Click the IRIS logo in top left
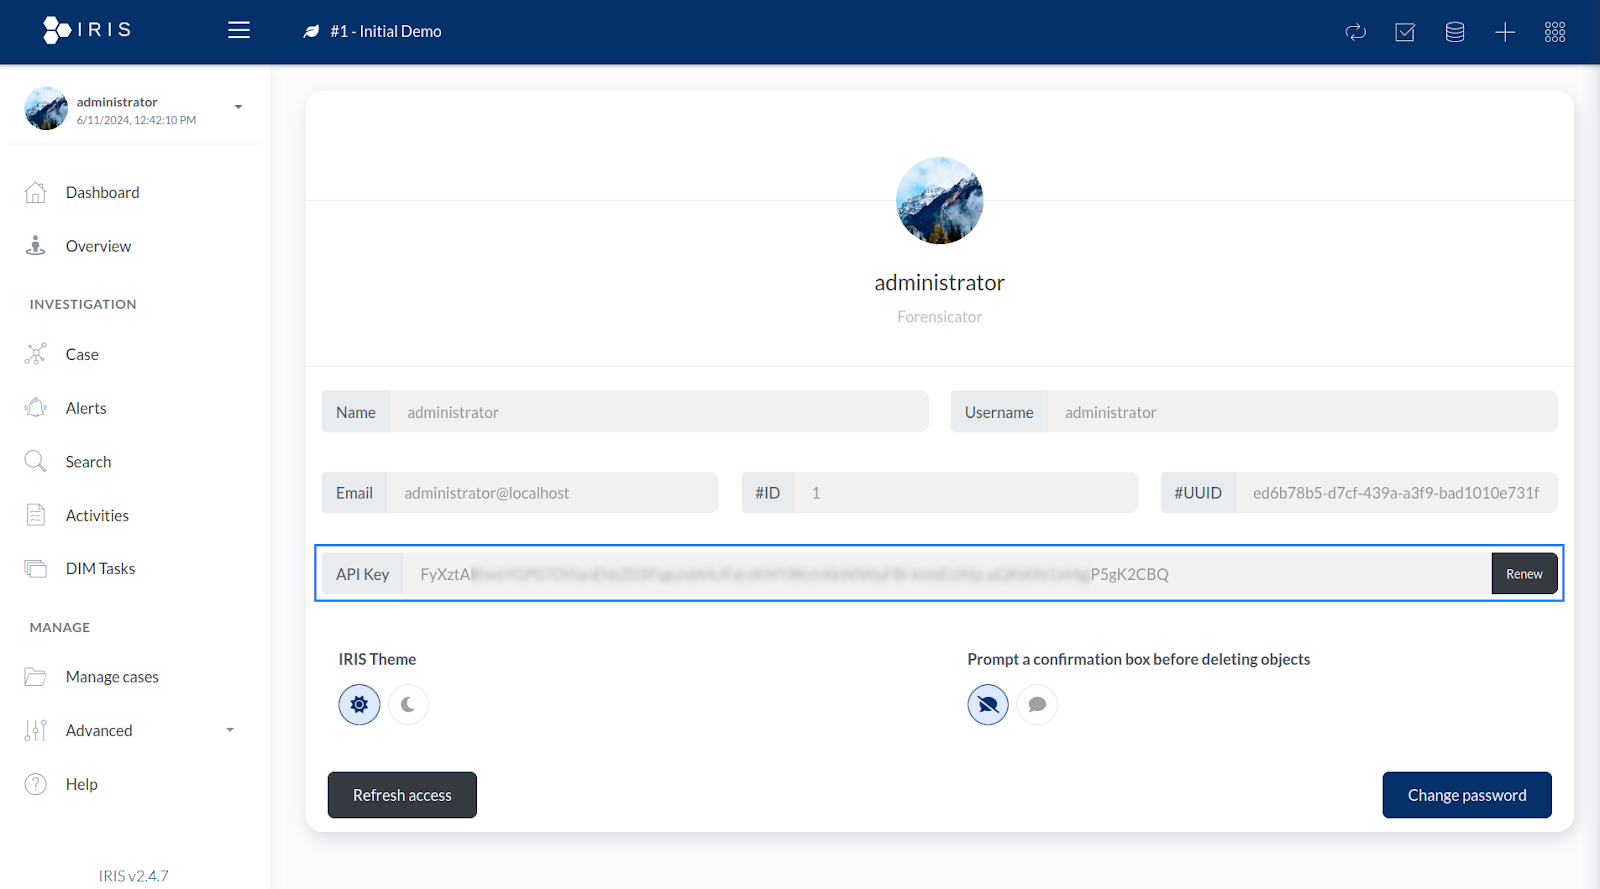1600x889 pixels. pos(87,30)
